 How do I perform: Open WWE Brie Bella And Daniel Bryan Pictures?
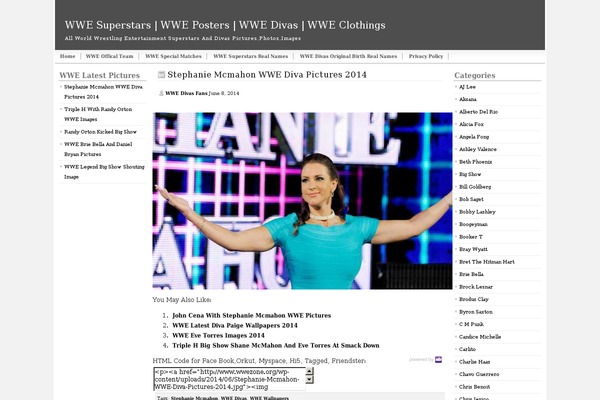98,149
